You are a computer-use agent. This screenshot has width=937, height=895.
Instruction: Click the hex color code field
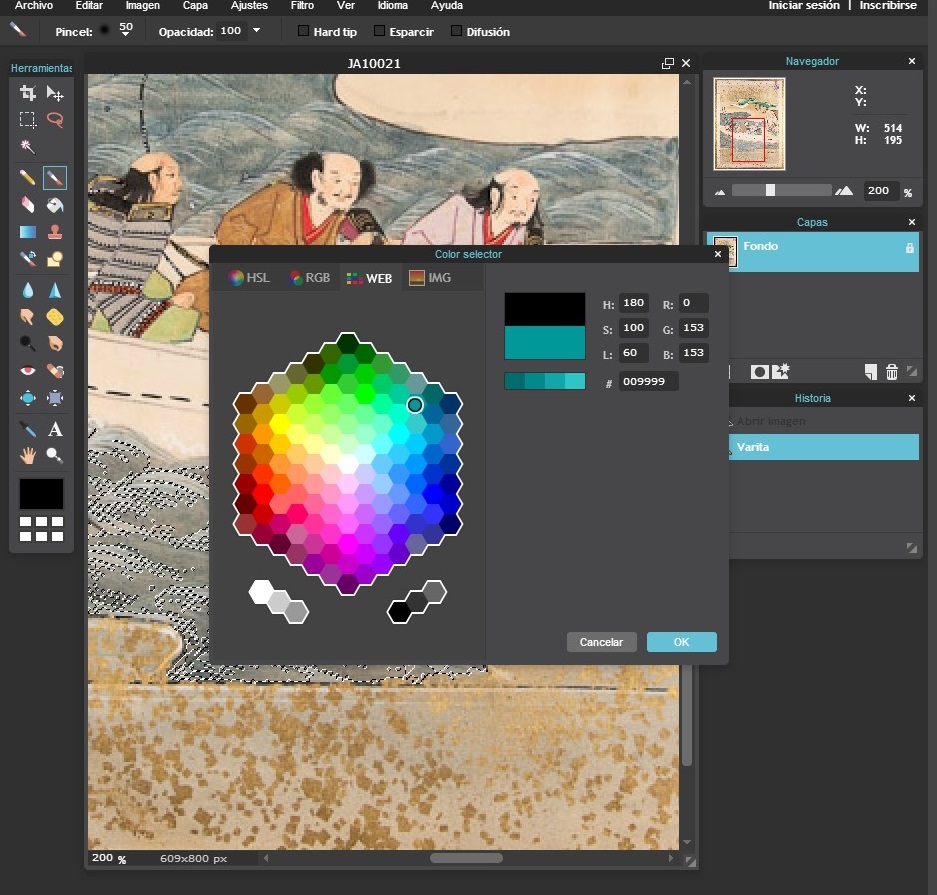pos(648,382)
